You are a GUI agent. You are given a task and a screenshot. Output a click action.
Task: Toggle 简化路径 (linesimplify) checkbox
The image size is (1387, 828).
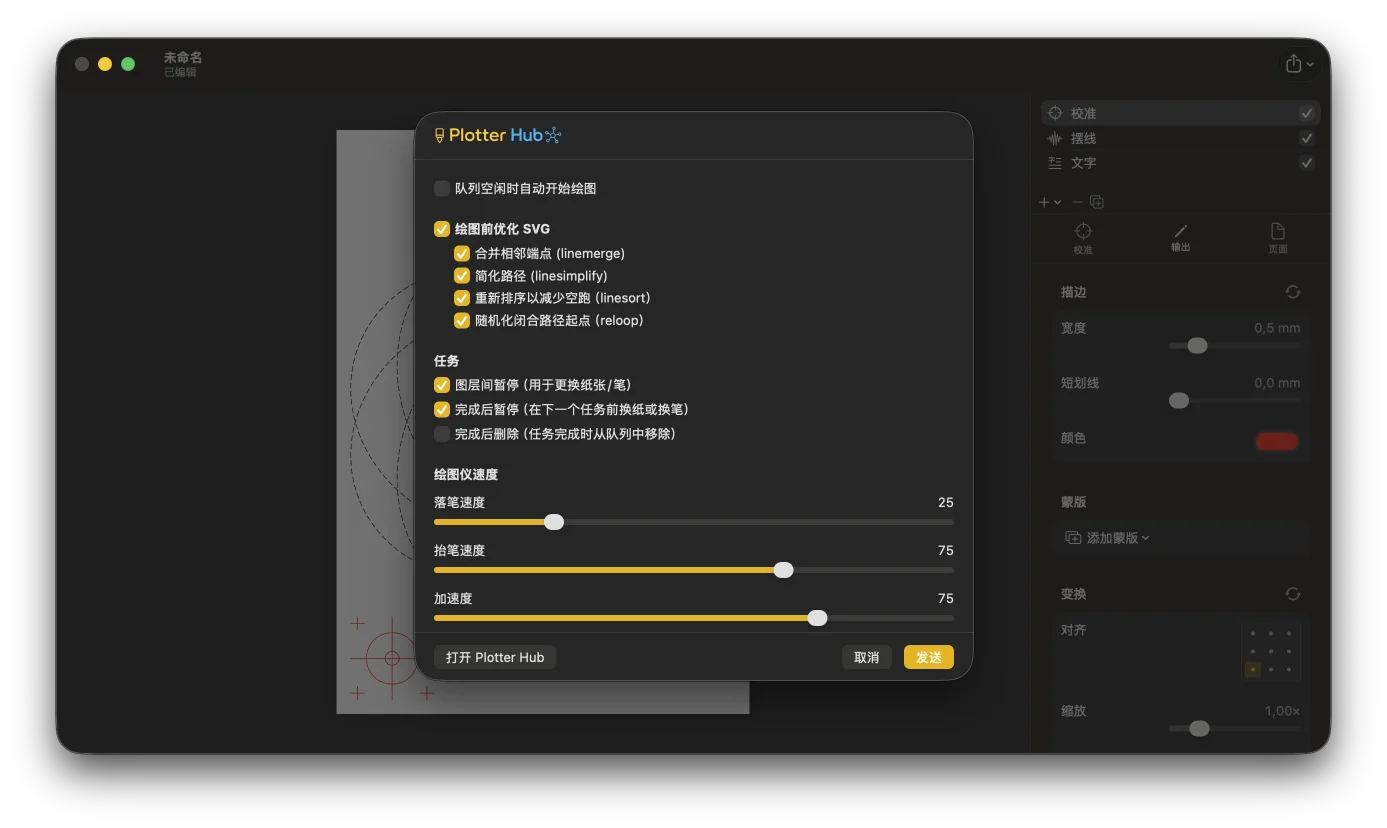click(x=462, y=276)
